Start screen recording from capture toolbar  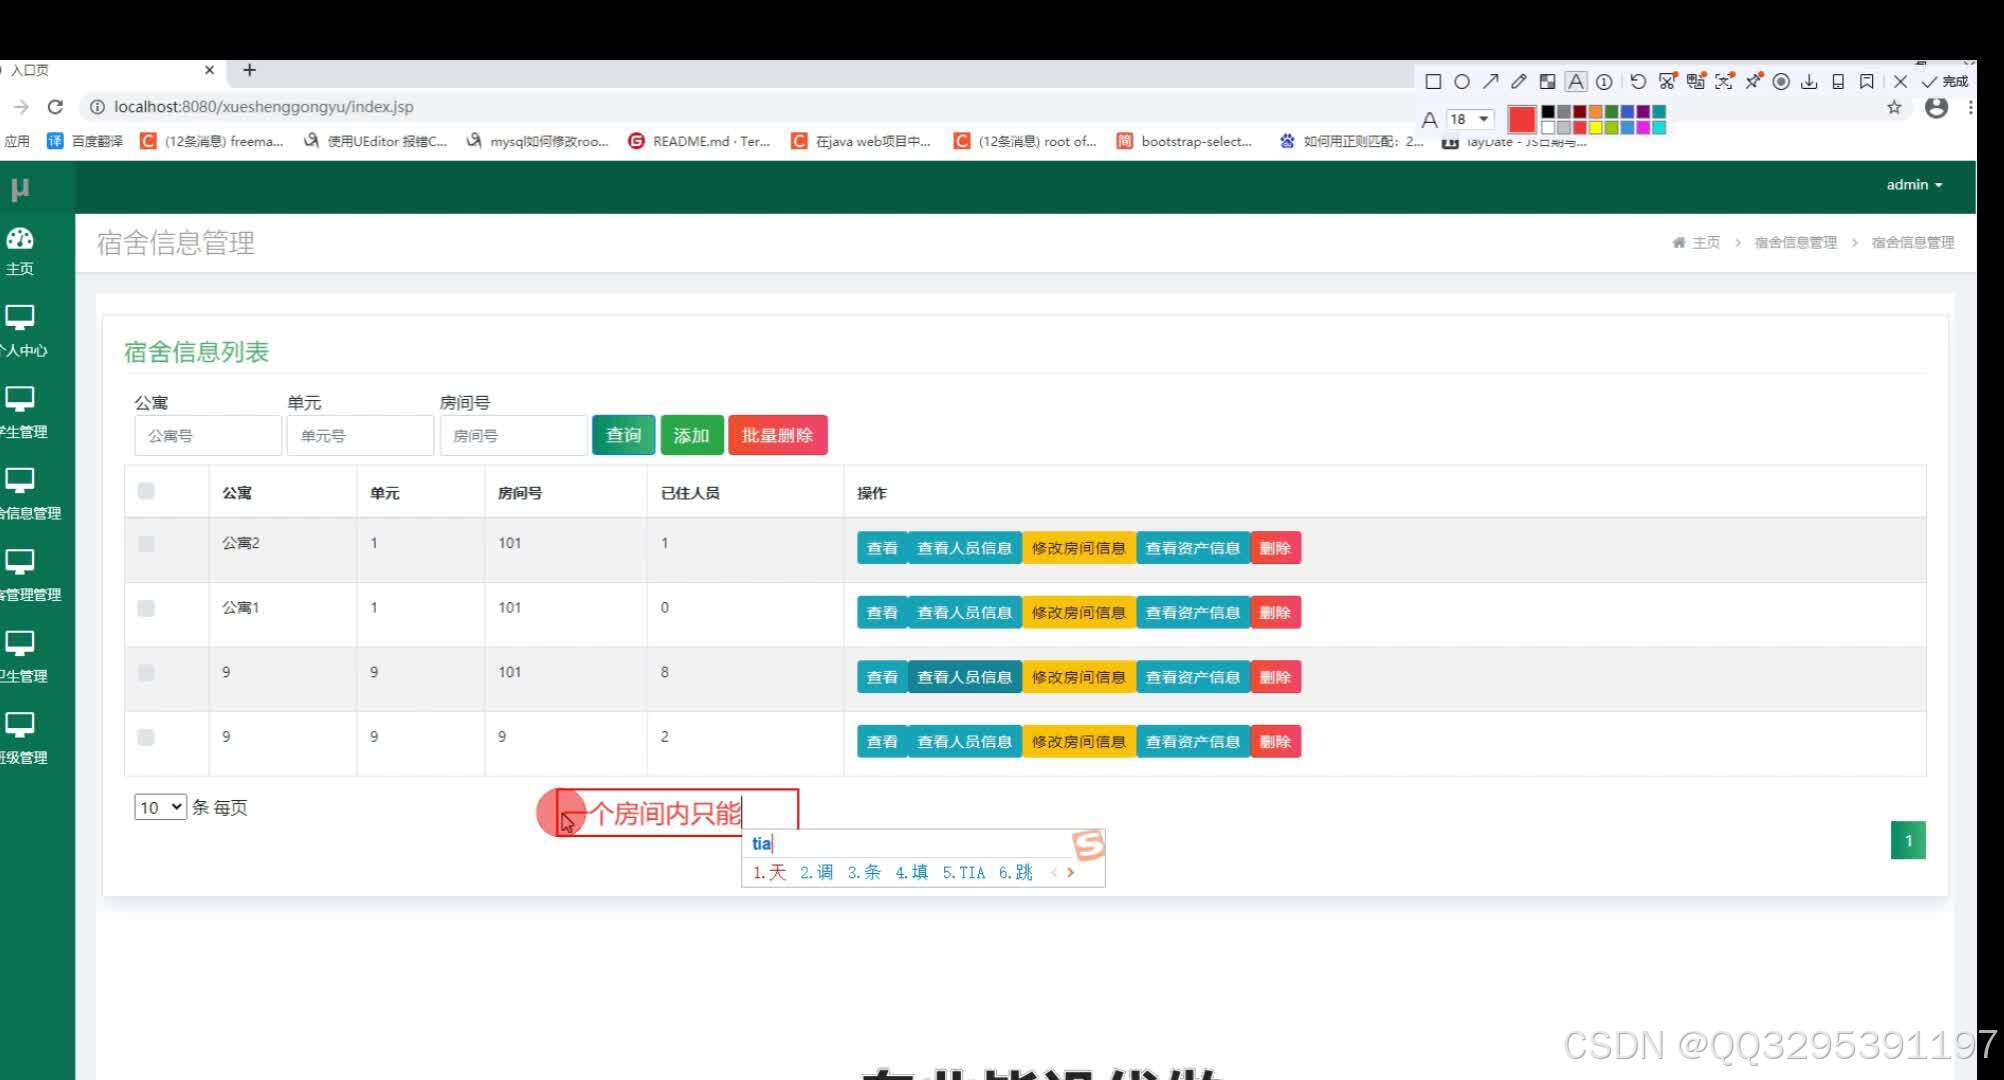[1781, 82]
